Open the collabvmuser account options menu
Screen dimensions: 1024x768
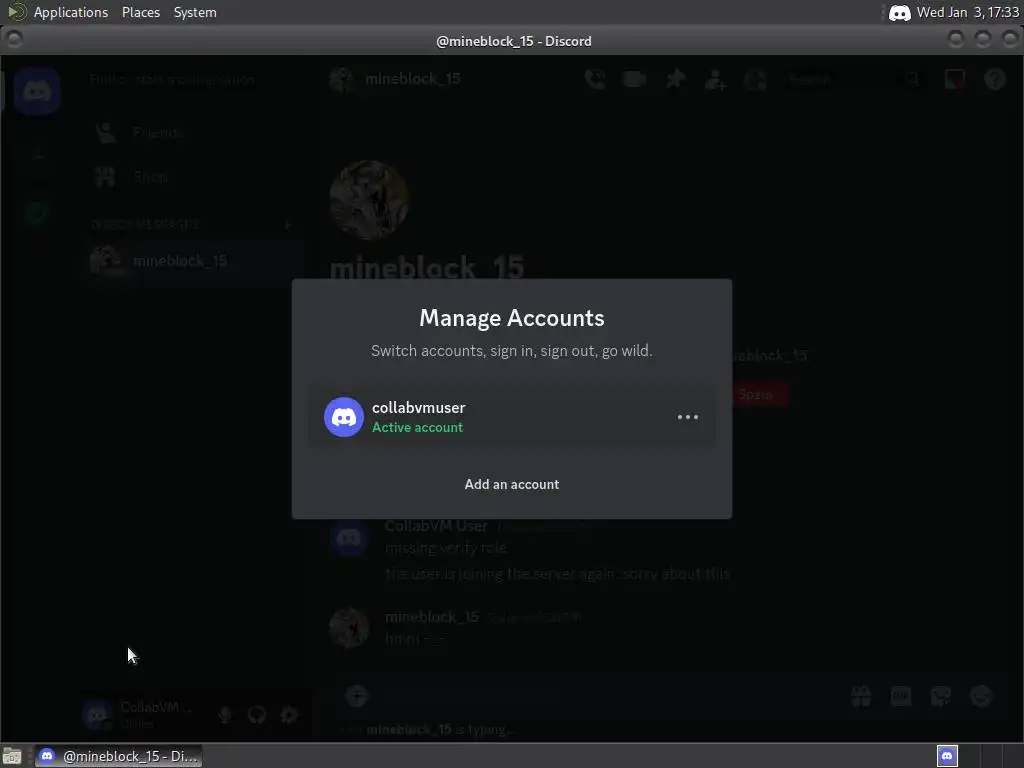click(x=688, y=417)
